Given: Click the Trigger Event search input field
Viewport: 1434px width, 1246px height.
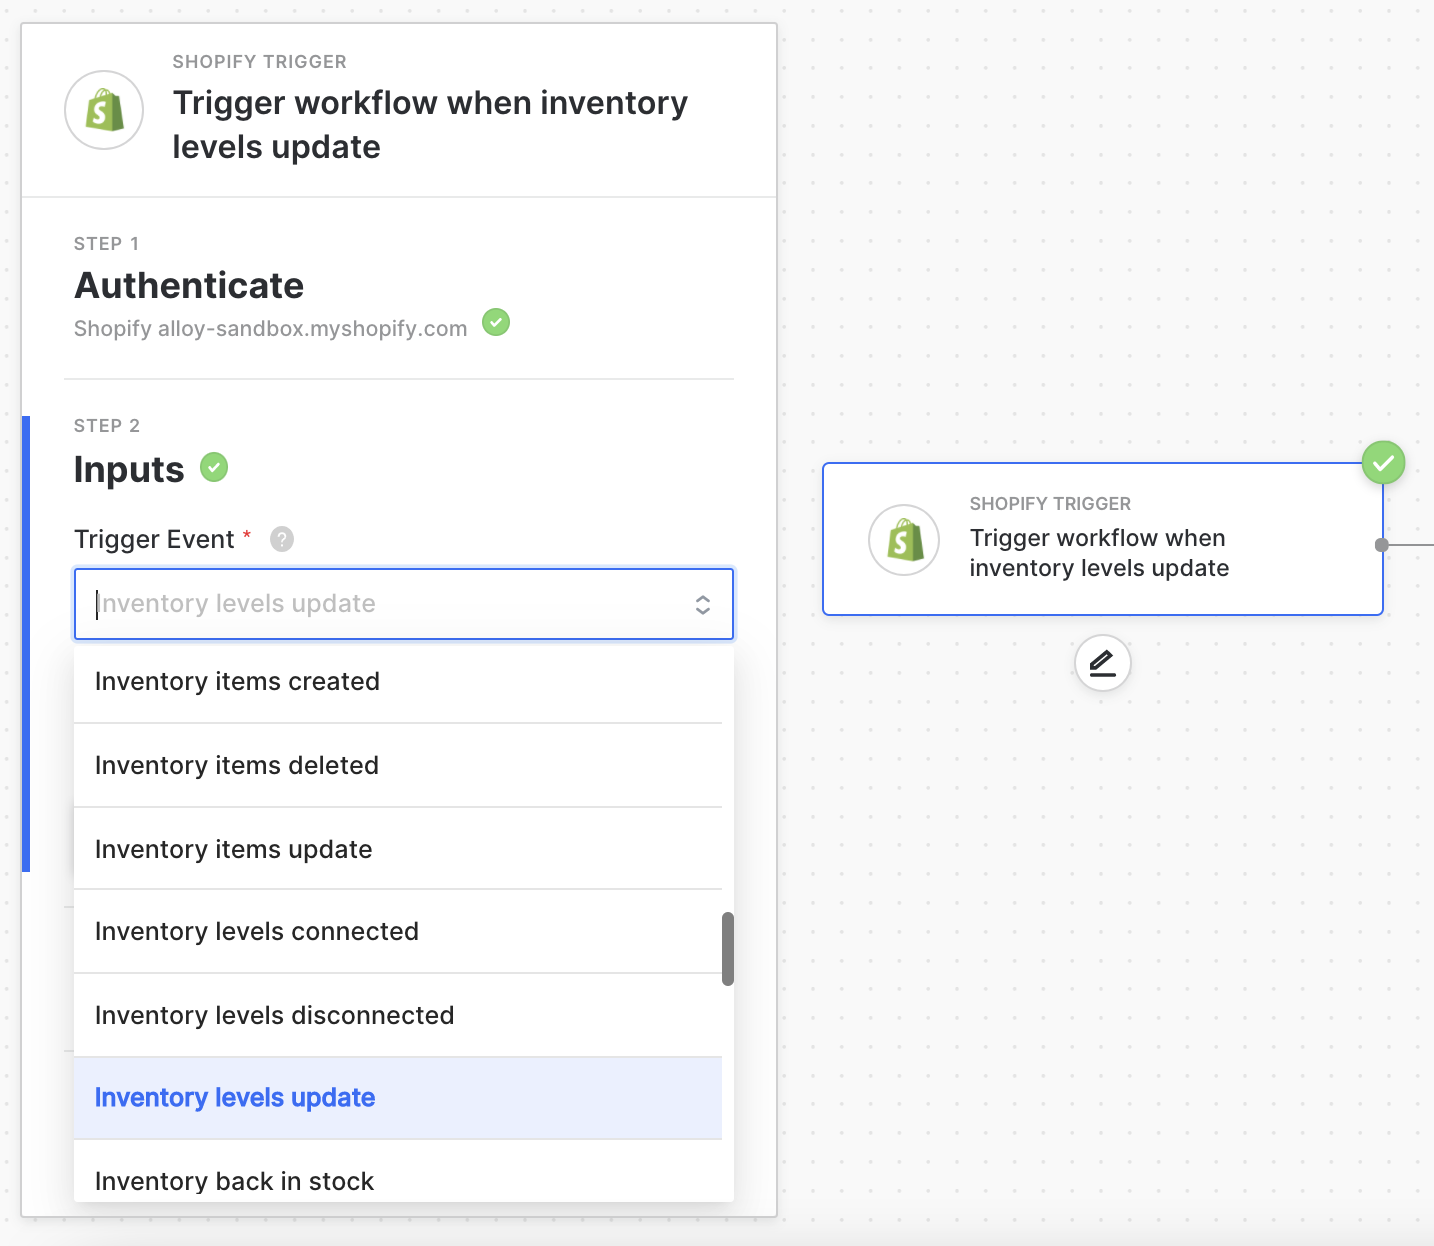Looking at the screenshot, I should (380, 604).
